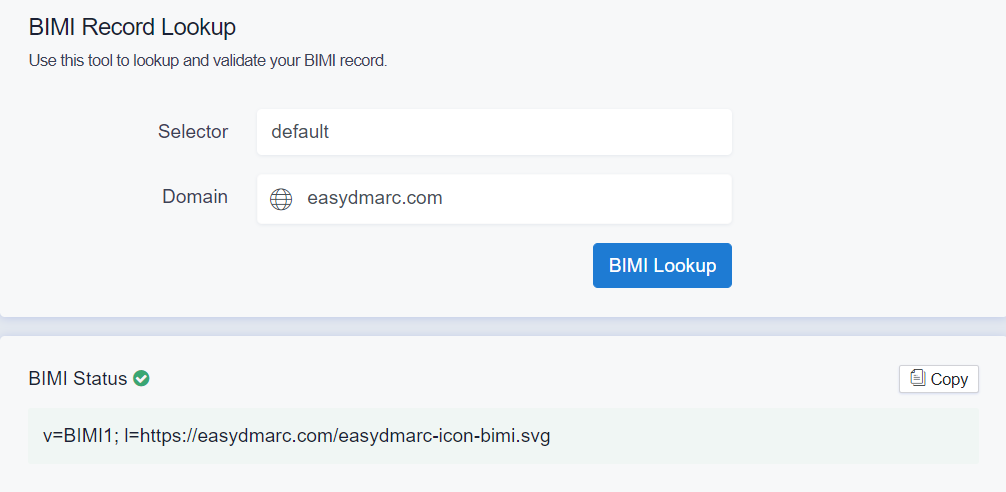Image resolution: width=1006 pixels, height=492 pixels.
Task: Focus the Domain input with easydmarc.com
Action: click(494, 199)
